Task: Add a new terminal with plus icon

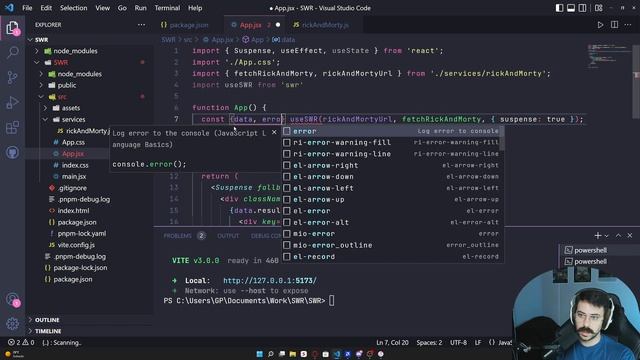Action: [598, 236]
